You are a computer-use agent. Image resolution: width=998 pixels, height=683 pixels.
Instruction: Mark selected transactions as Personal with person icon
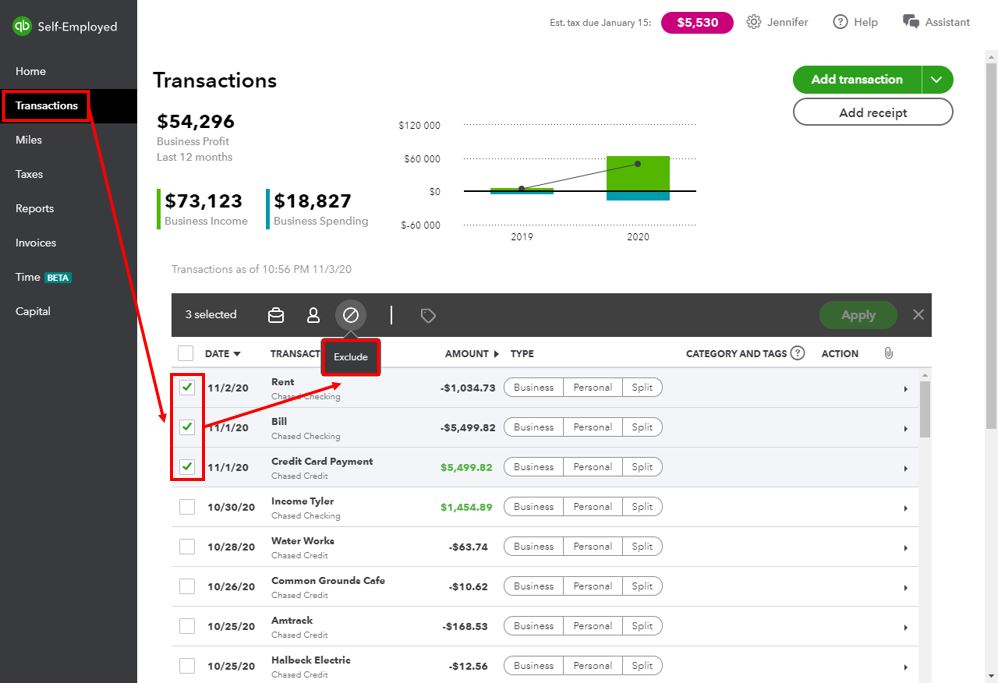coord(313,315)
